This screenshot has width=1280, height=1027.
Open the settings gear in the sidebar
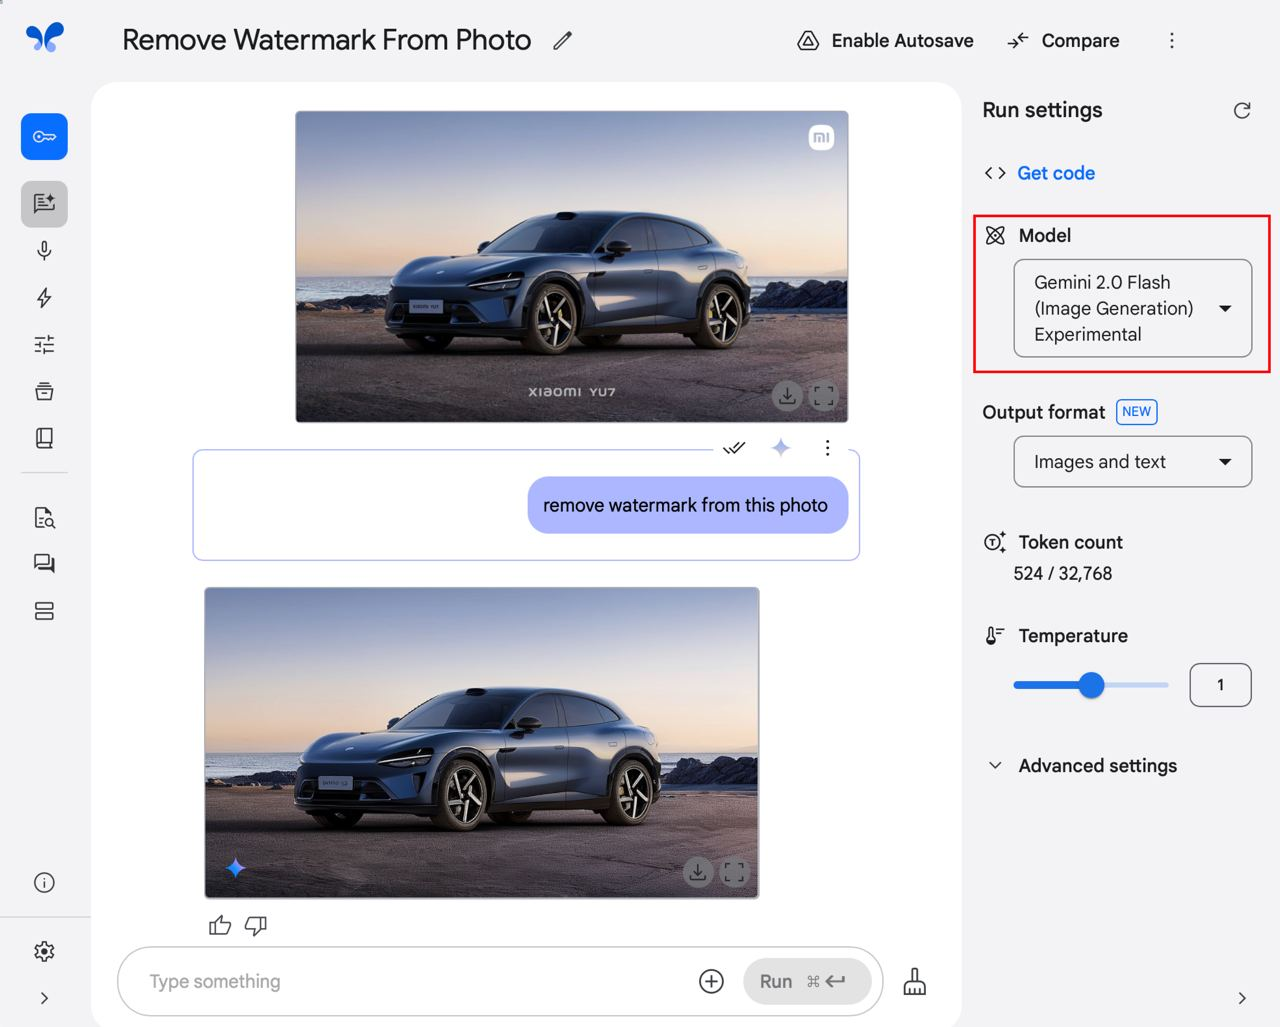point(44,951)
